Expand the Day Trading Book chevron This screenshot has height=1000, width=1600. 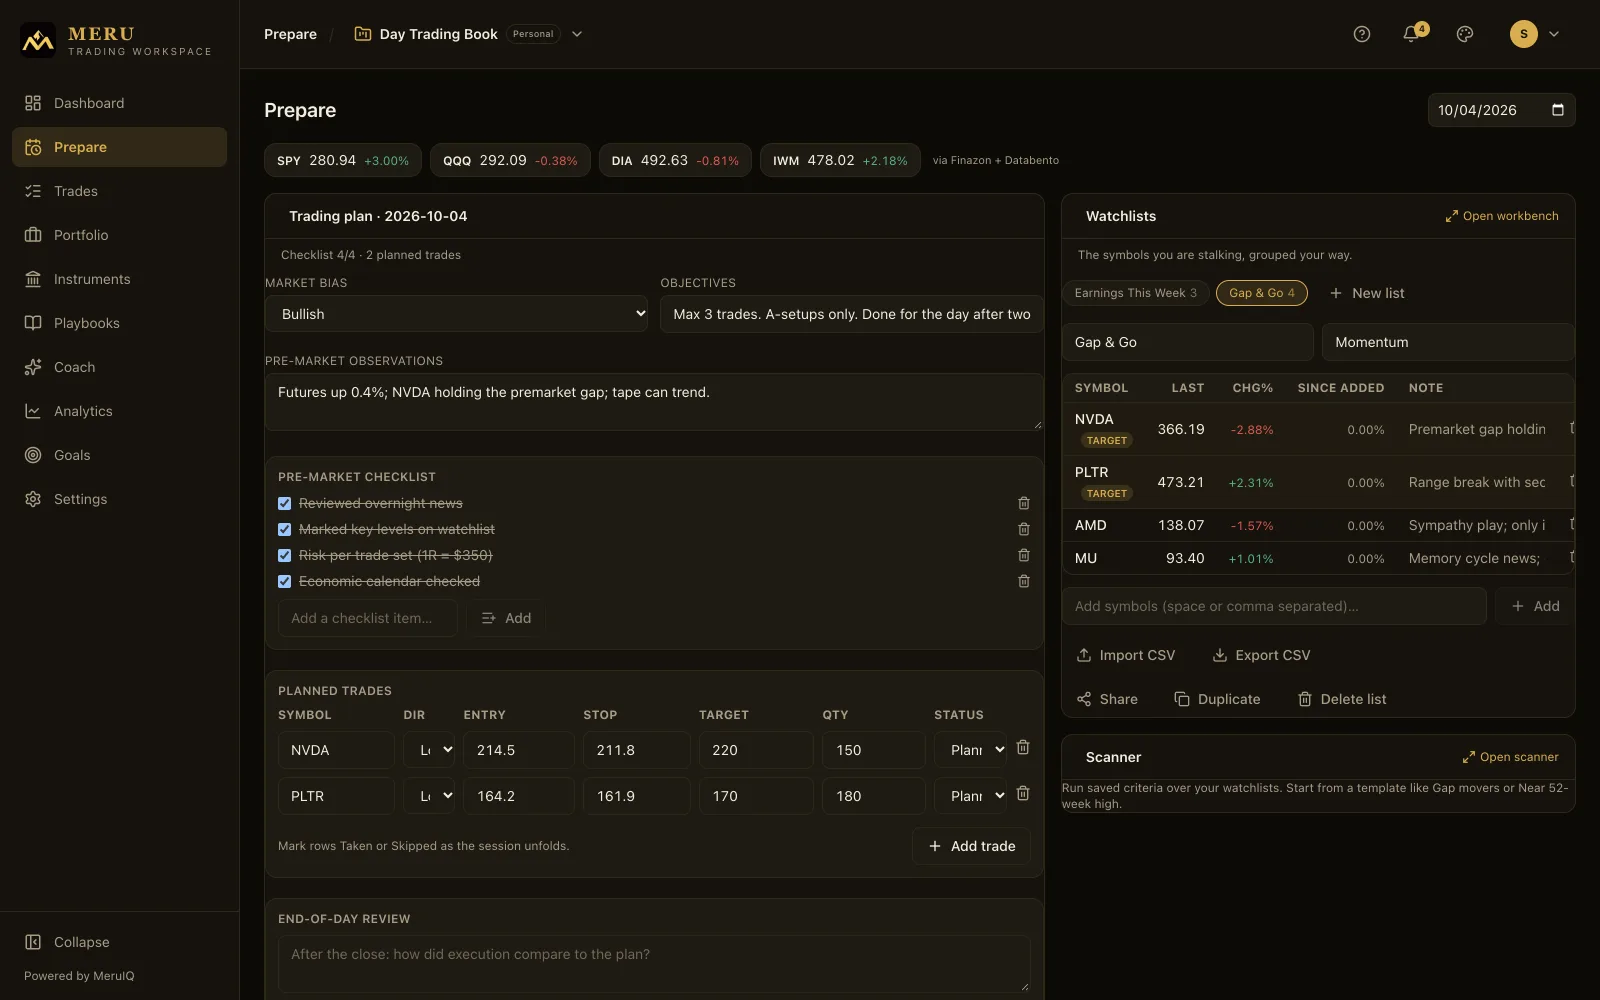pos(577,34)
